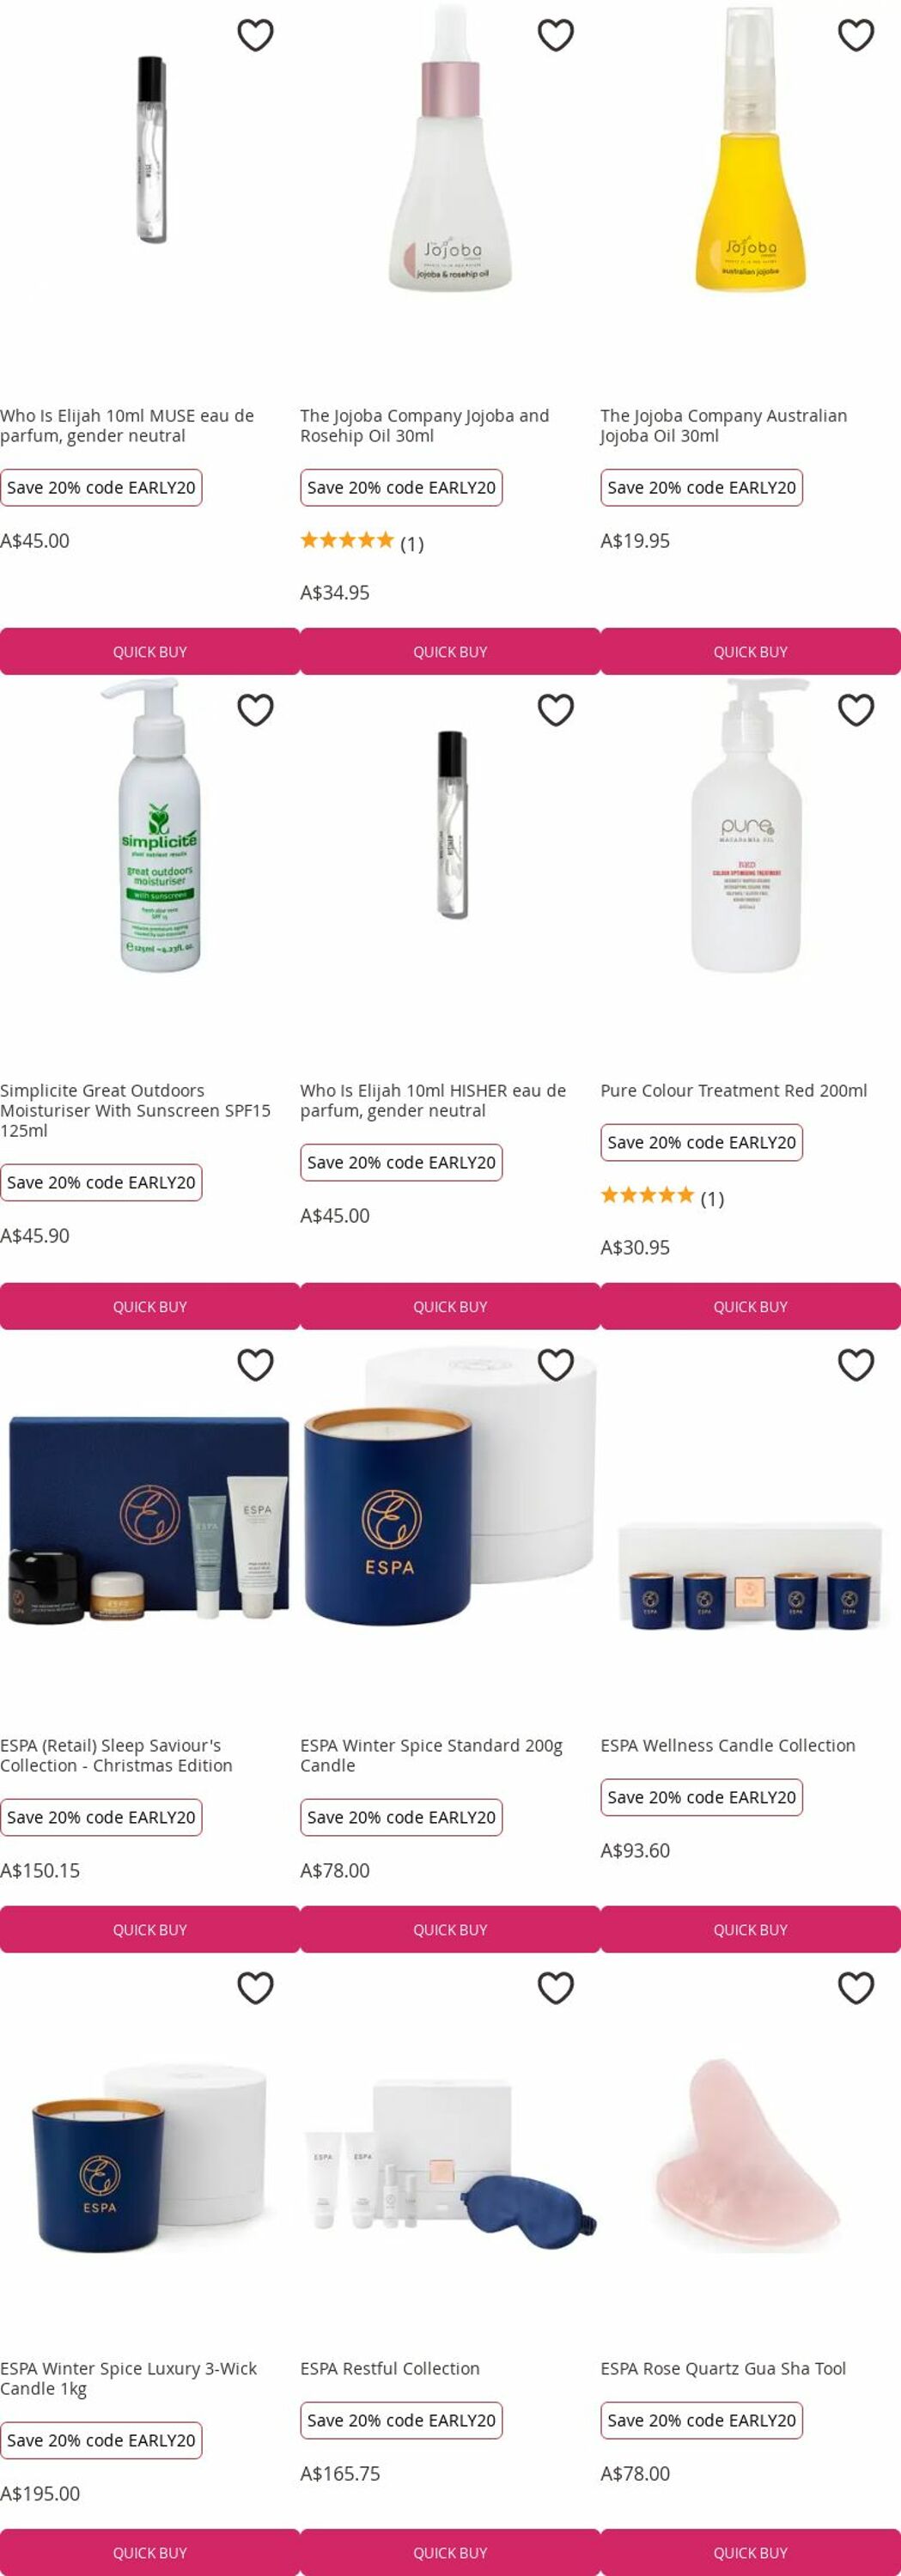Add Who Is Elijah MUSE parfum to wishlist
Screen dimensions: 901x2576
[x=255, y=35]
